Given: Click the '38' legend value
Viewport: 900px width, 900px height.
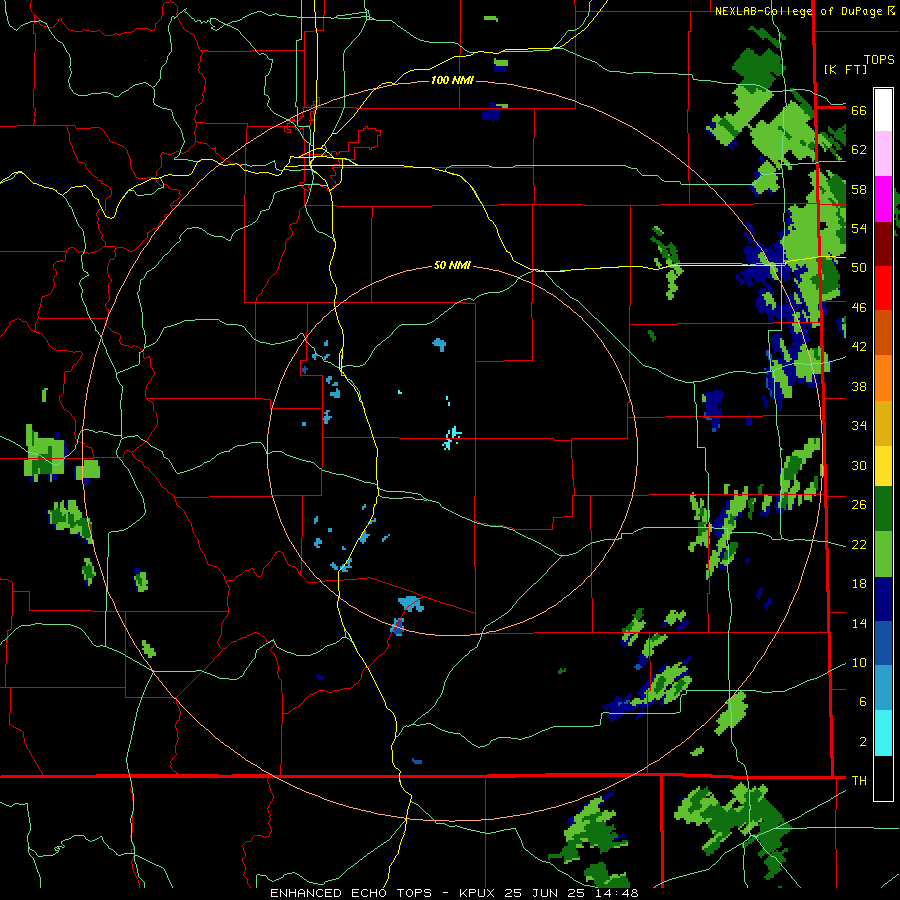Looking at the screenshot, I should tap(859, 386).
